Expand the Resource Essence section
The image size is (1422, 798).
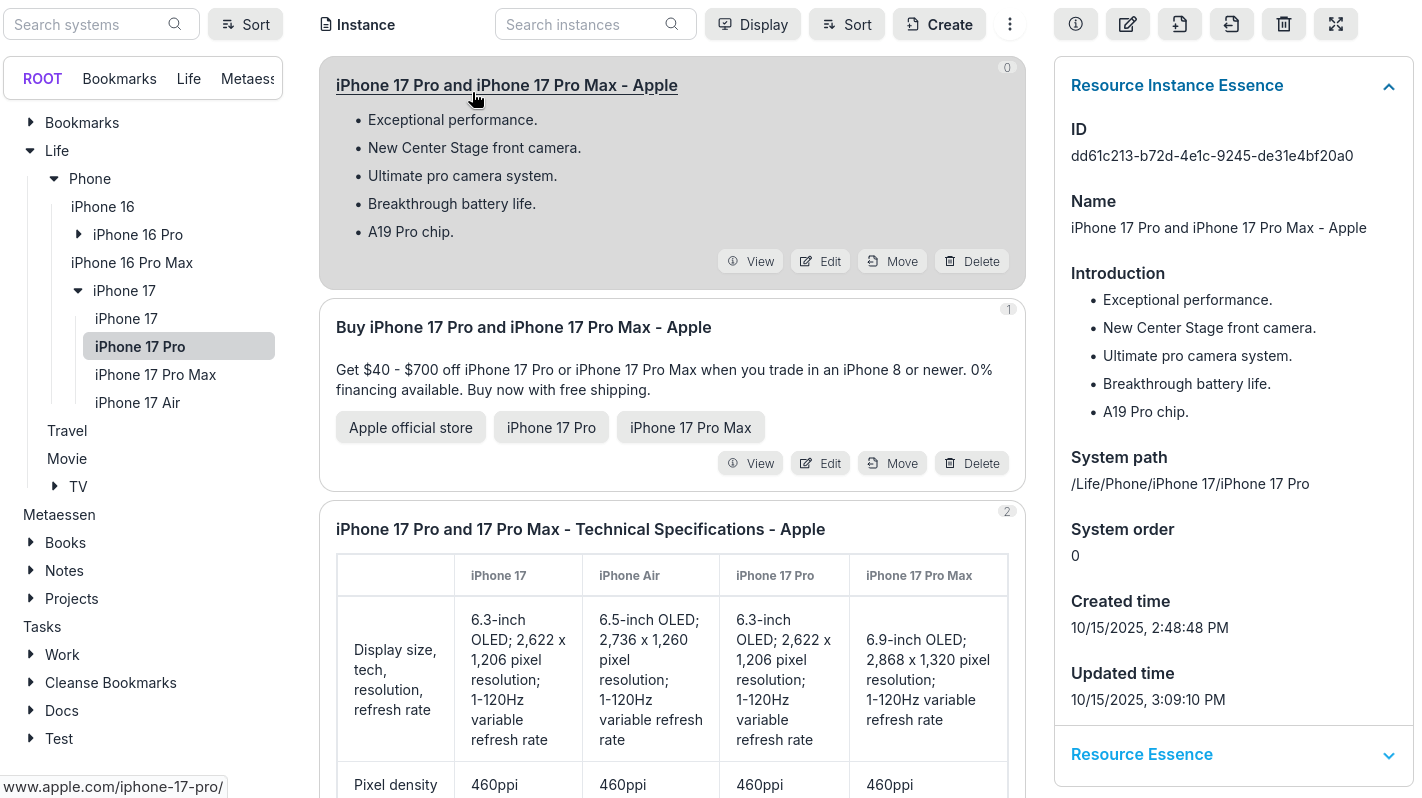tap(1388, 755)
